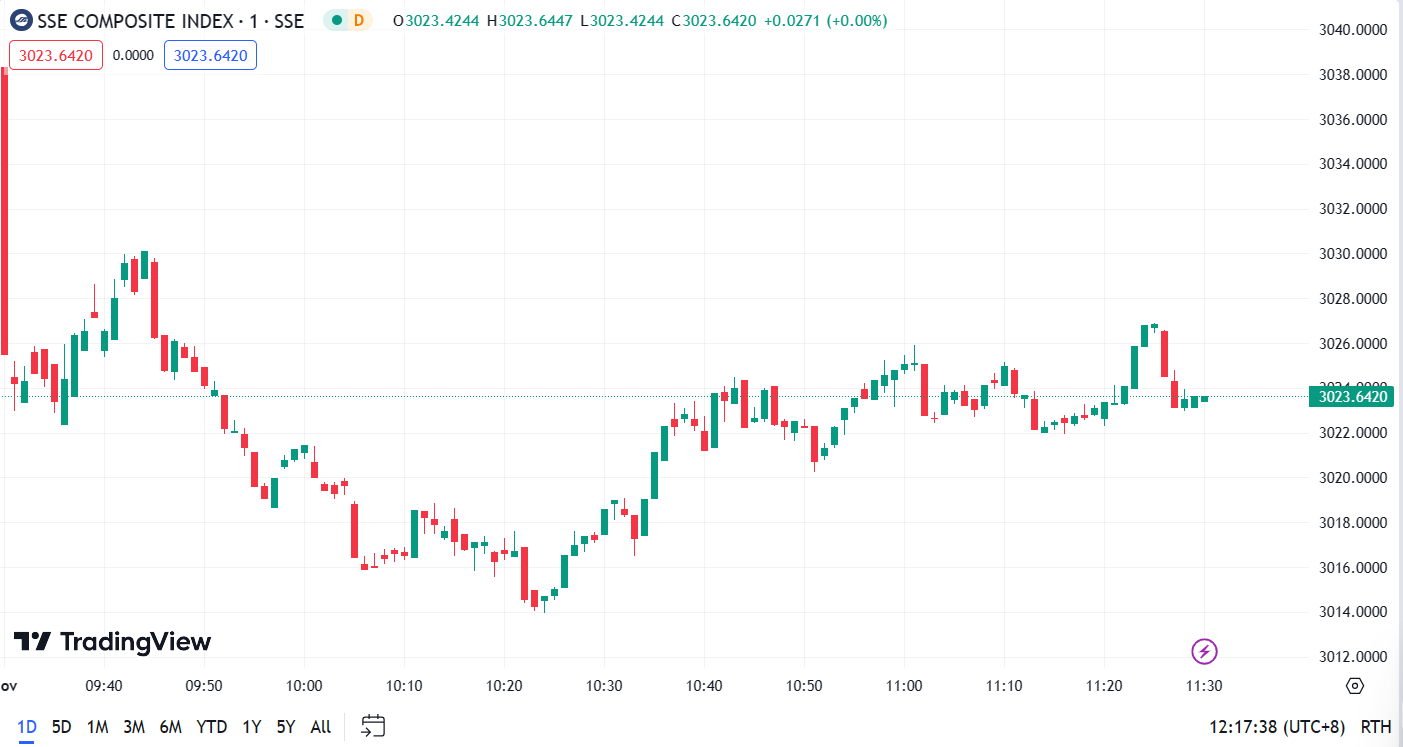This screenshot has width=1403, height=747.
Task: Open chart settings hexagon gear icon
Action: [1355, 686]
